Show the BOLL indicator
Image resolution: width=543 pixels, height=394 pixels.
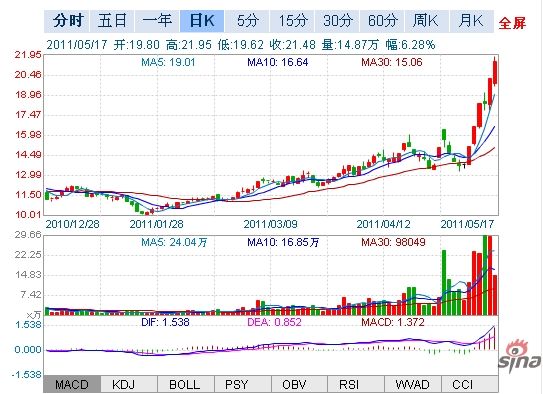(186, 384)
